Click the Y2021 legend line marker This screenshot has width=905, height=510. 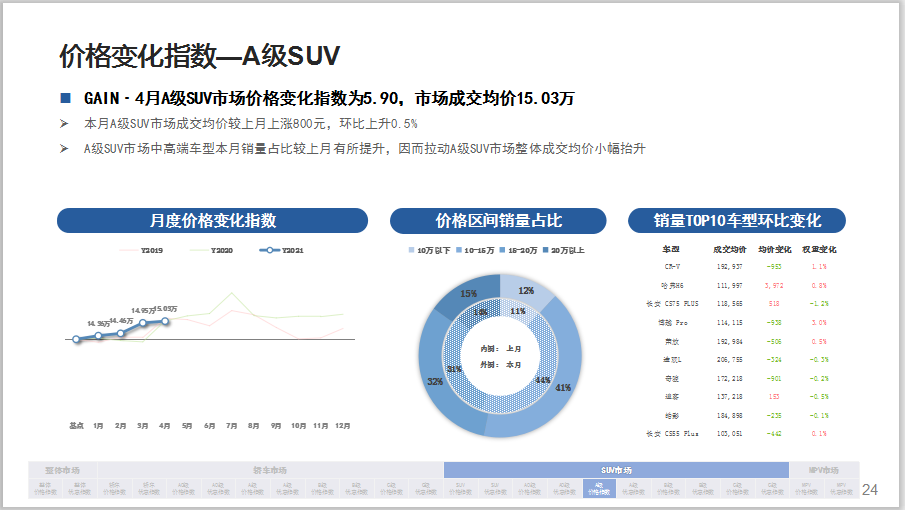point(269,250)
